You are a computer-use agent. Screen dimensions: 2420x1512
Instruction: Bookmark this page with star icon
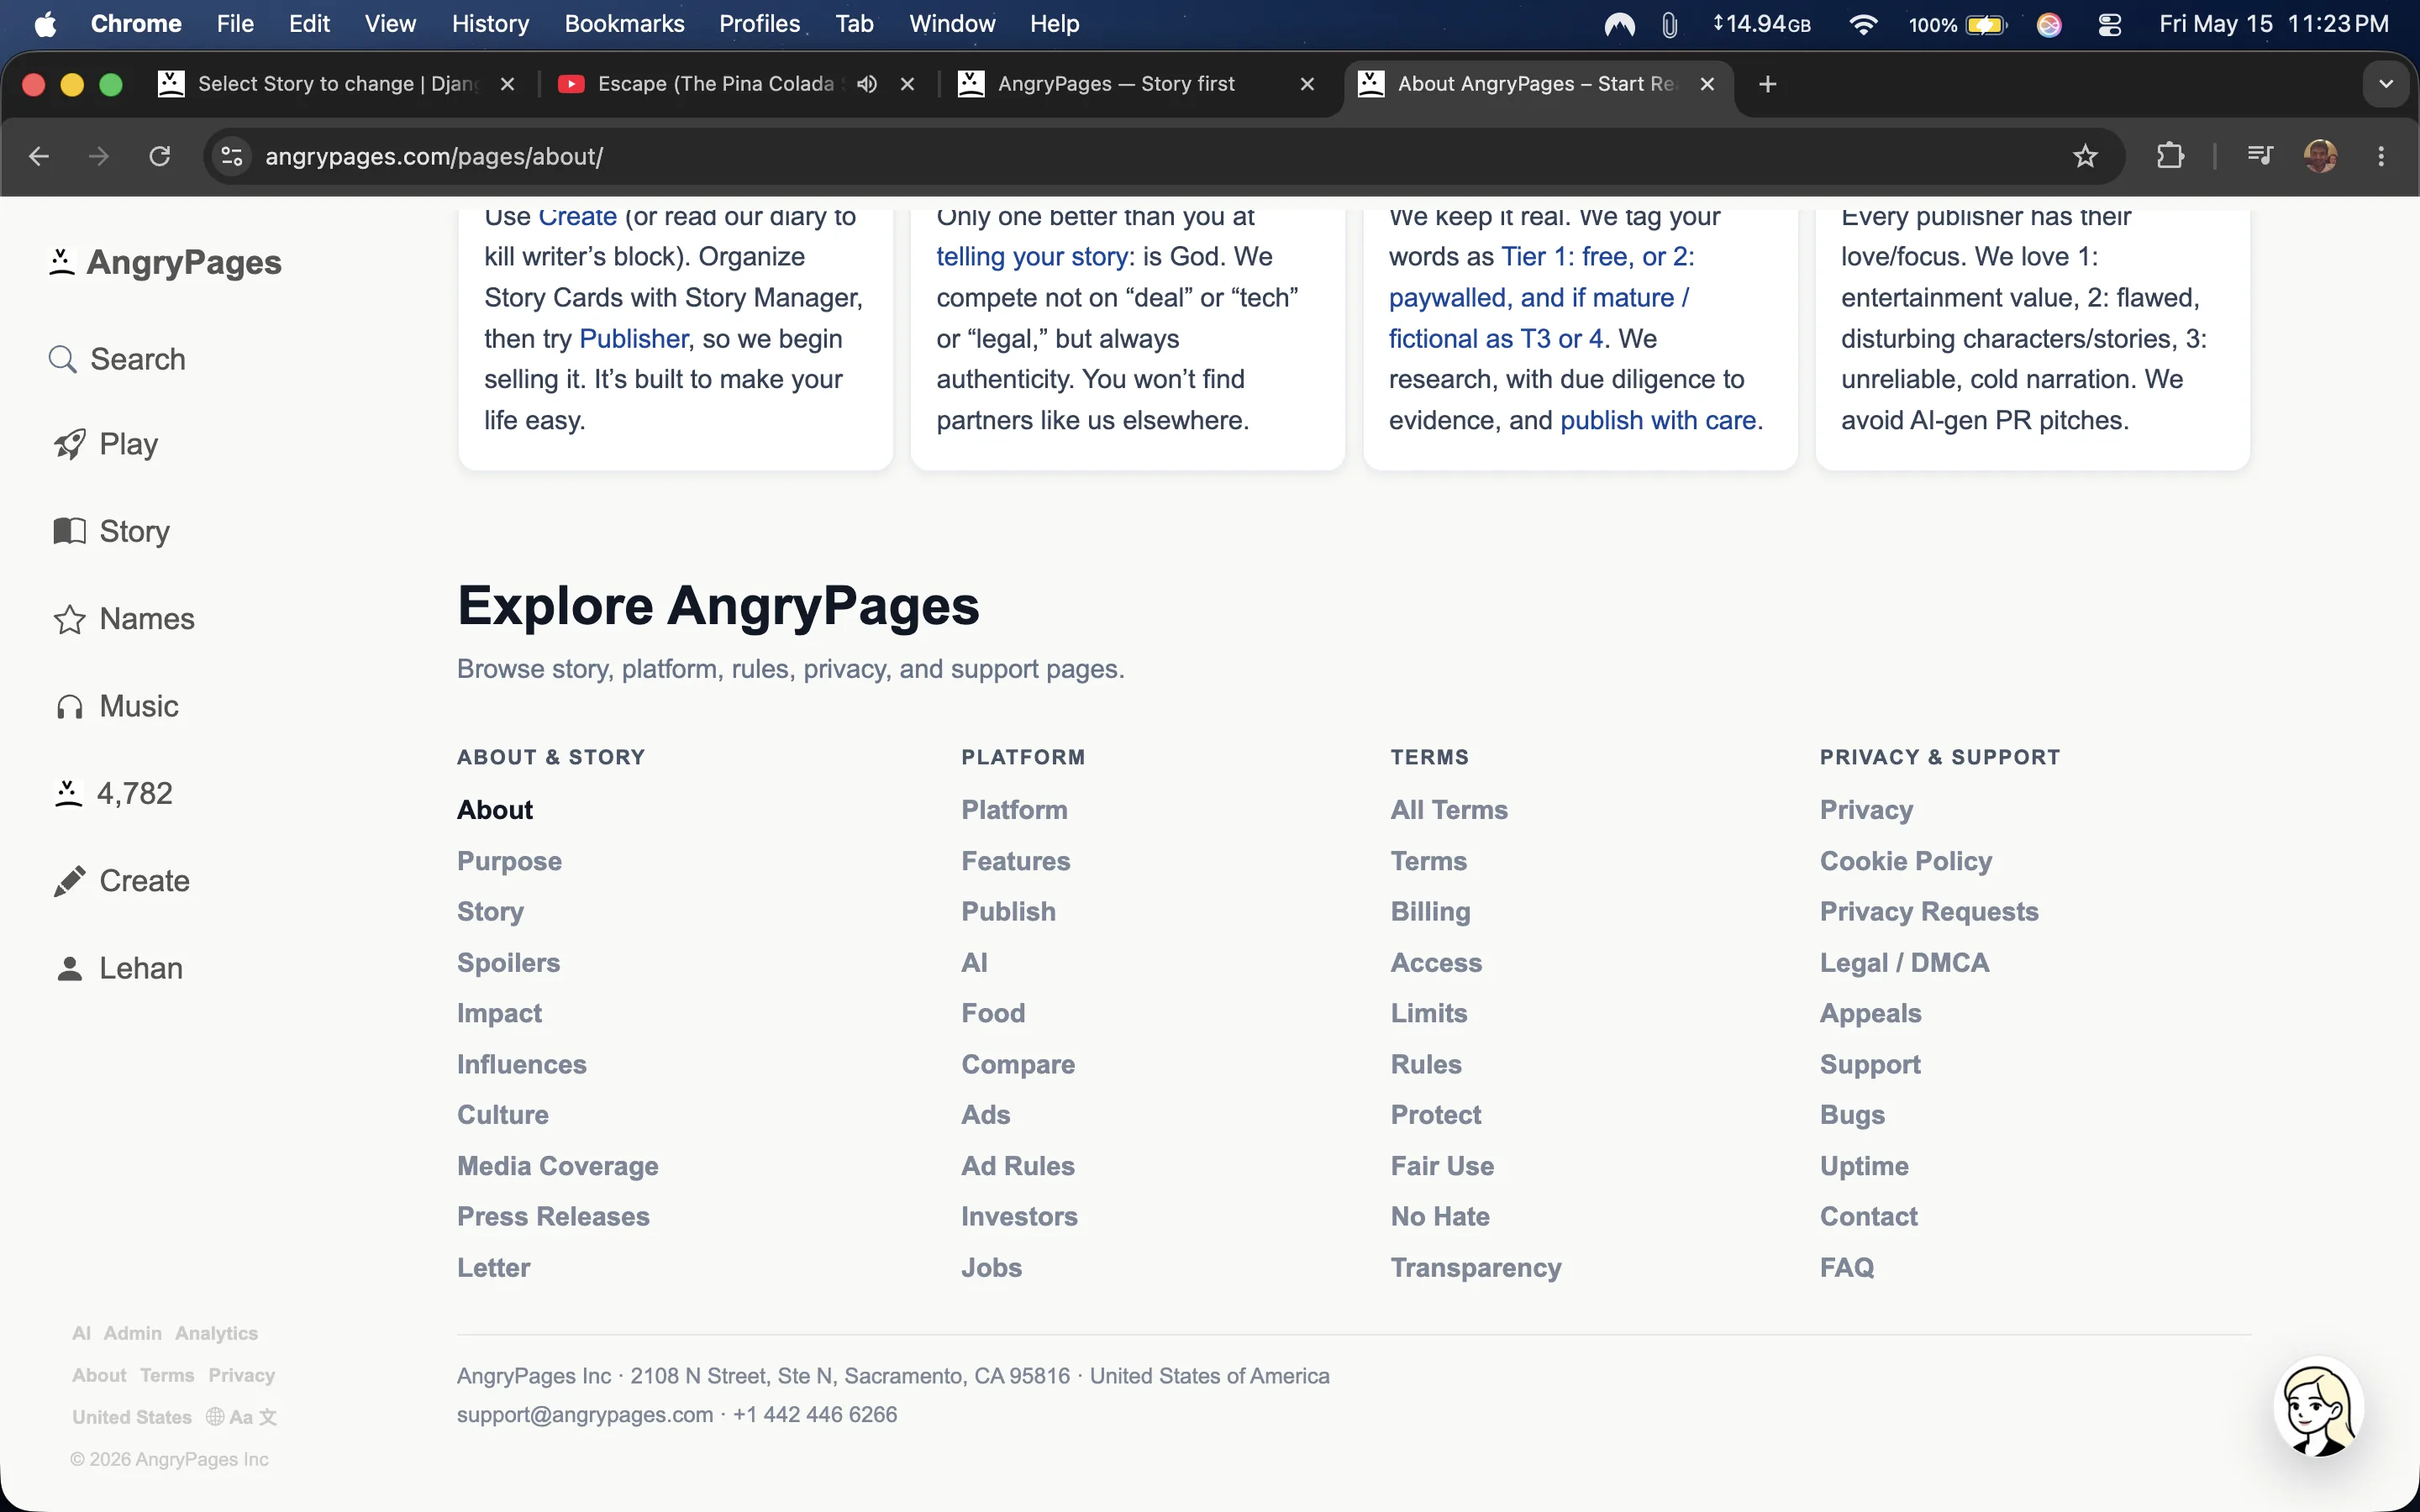tap(2085, 156)
